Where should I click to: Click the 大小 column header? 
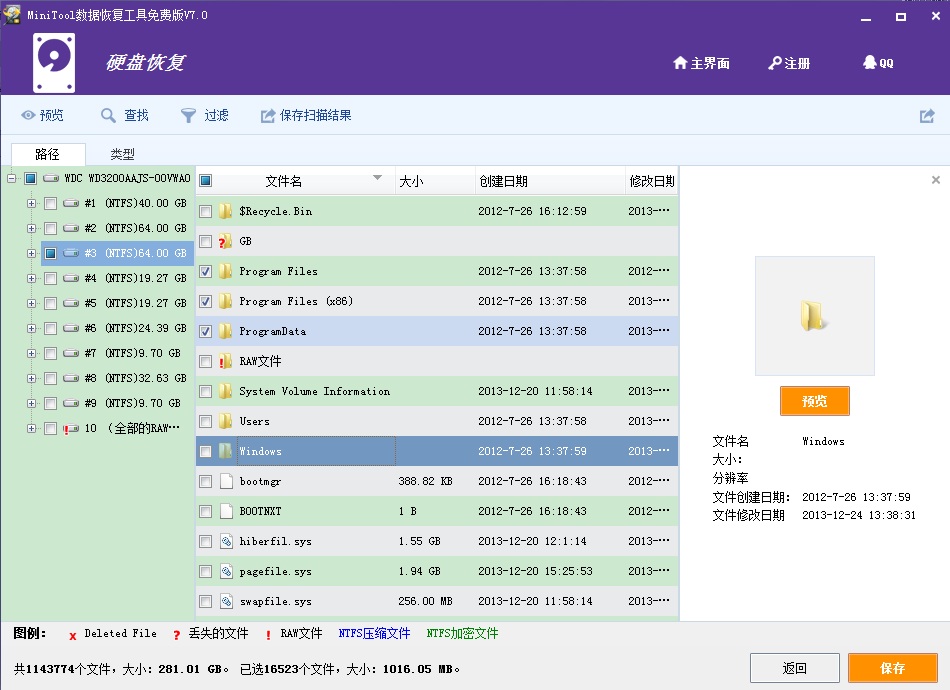[x=435, y=181]
